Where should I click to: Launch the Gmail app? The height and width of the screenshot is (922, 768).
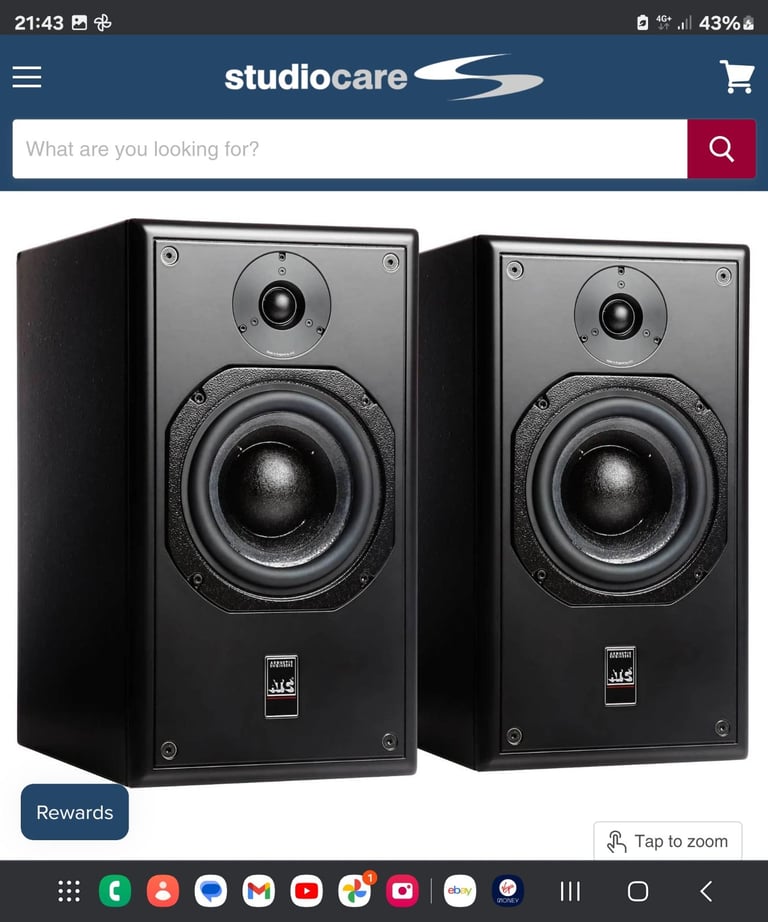coord(259,891)
